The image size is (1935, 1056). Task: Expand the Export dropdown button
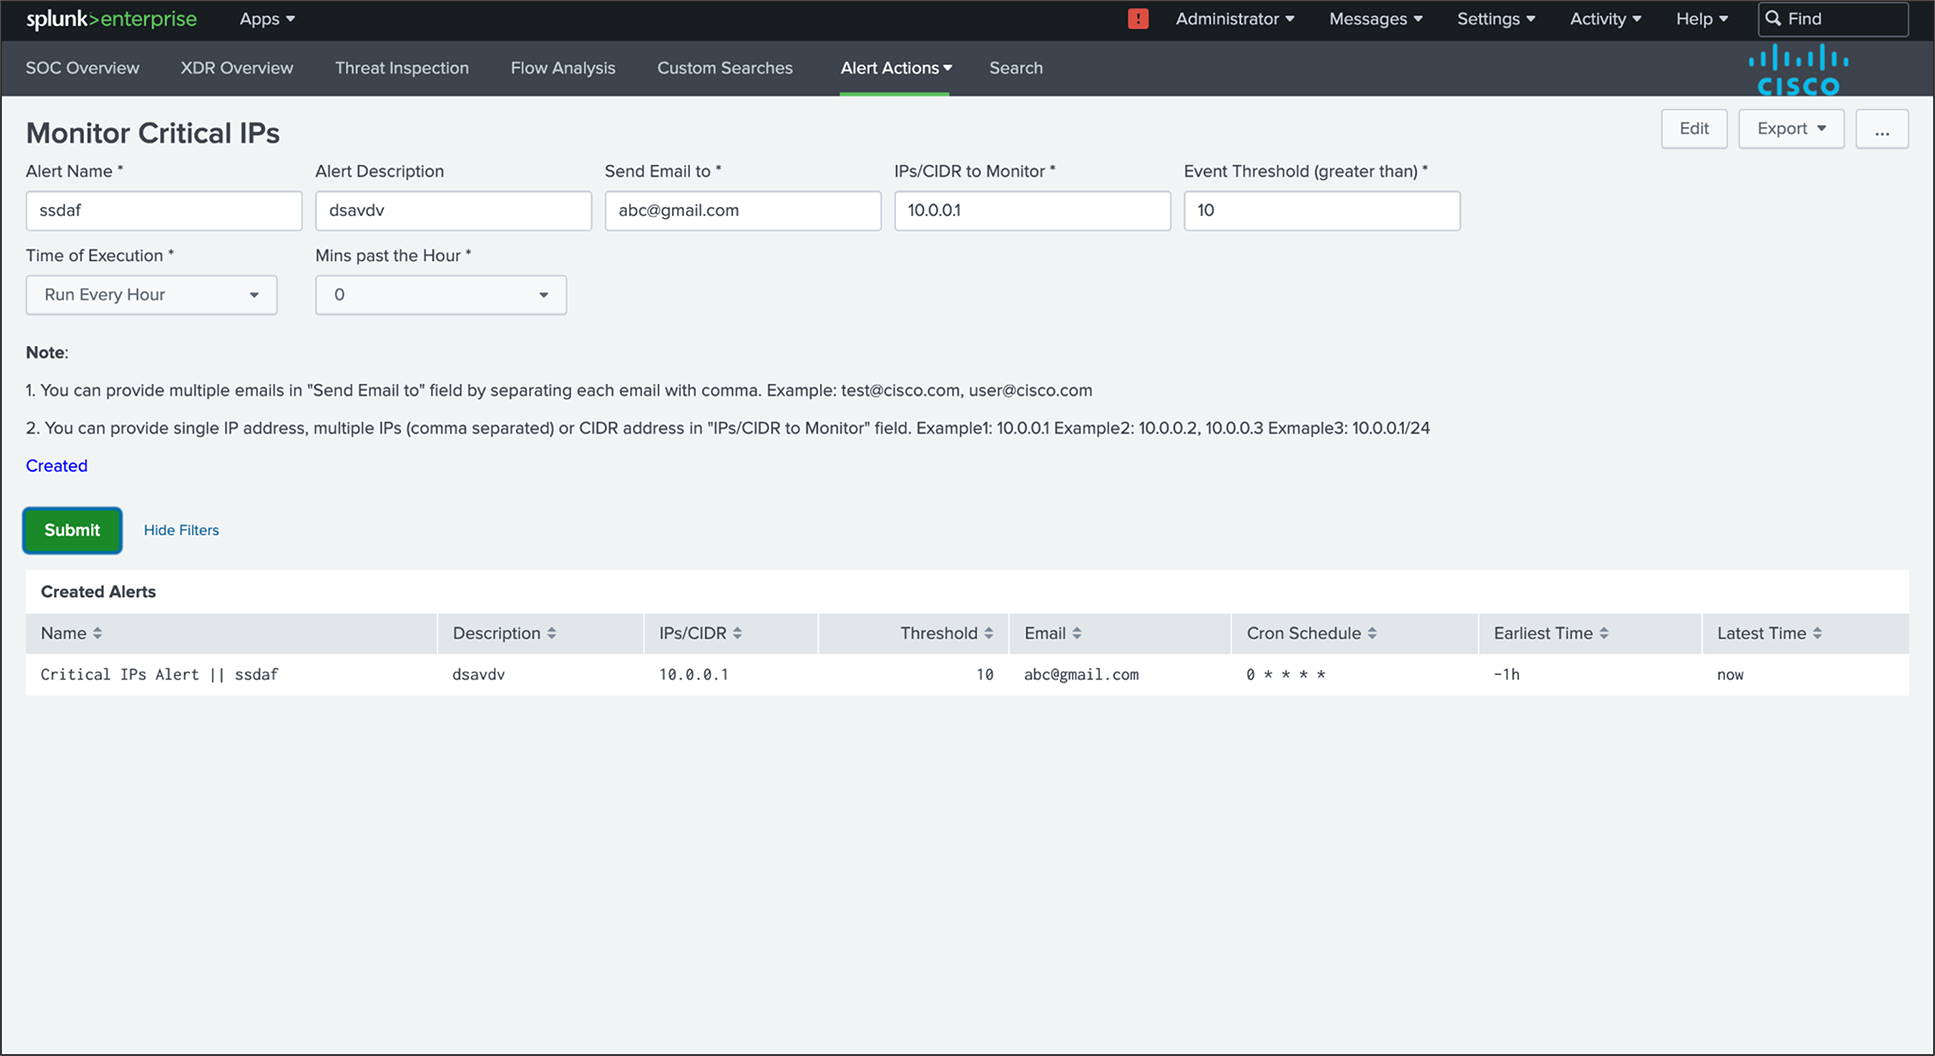click(x=1791, y=129)
